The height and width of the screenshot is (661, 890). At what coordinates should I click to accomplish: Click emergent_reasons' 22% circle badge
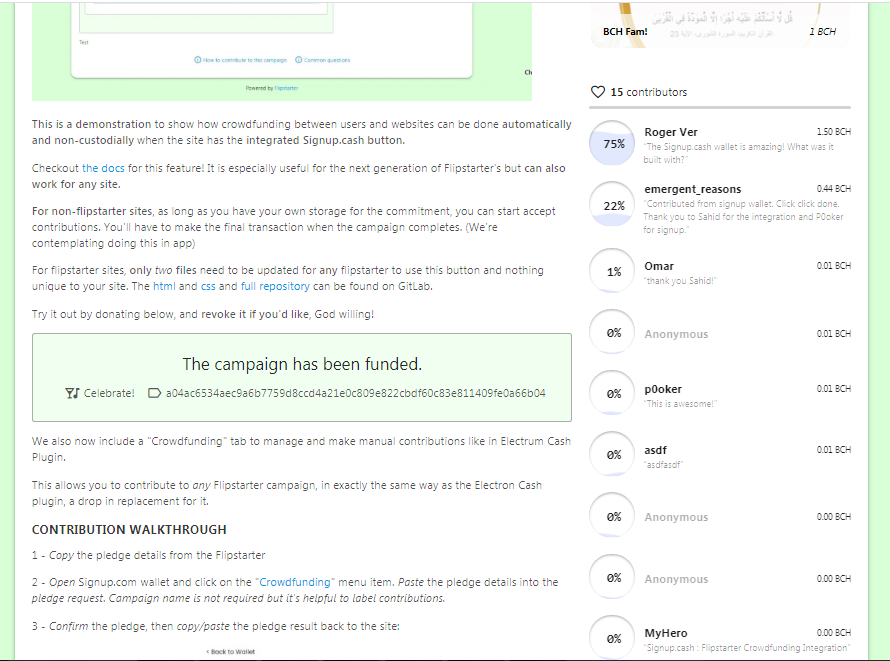tap(612, 204)
